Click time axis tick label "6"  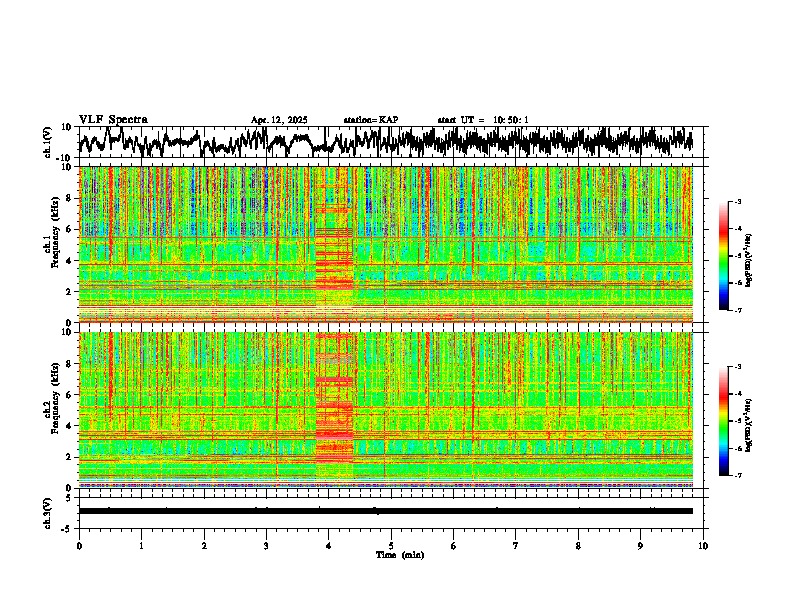[454, 546]
